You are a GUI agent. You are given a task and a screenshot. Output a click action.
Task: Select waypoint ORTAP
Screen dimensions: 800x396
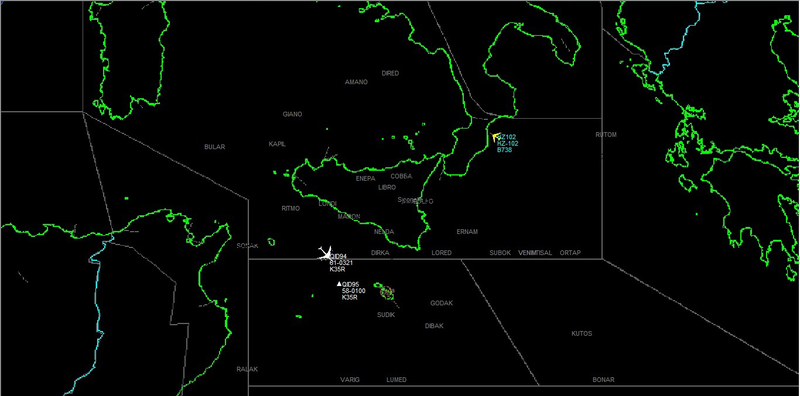coord(570,253)
